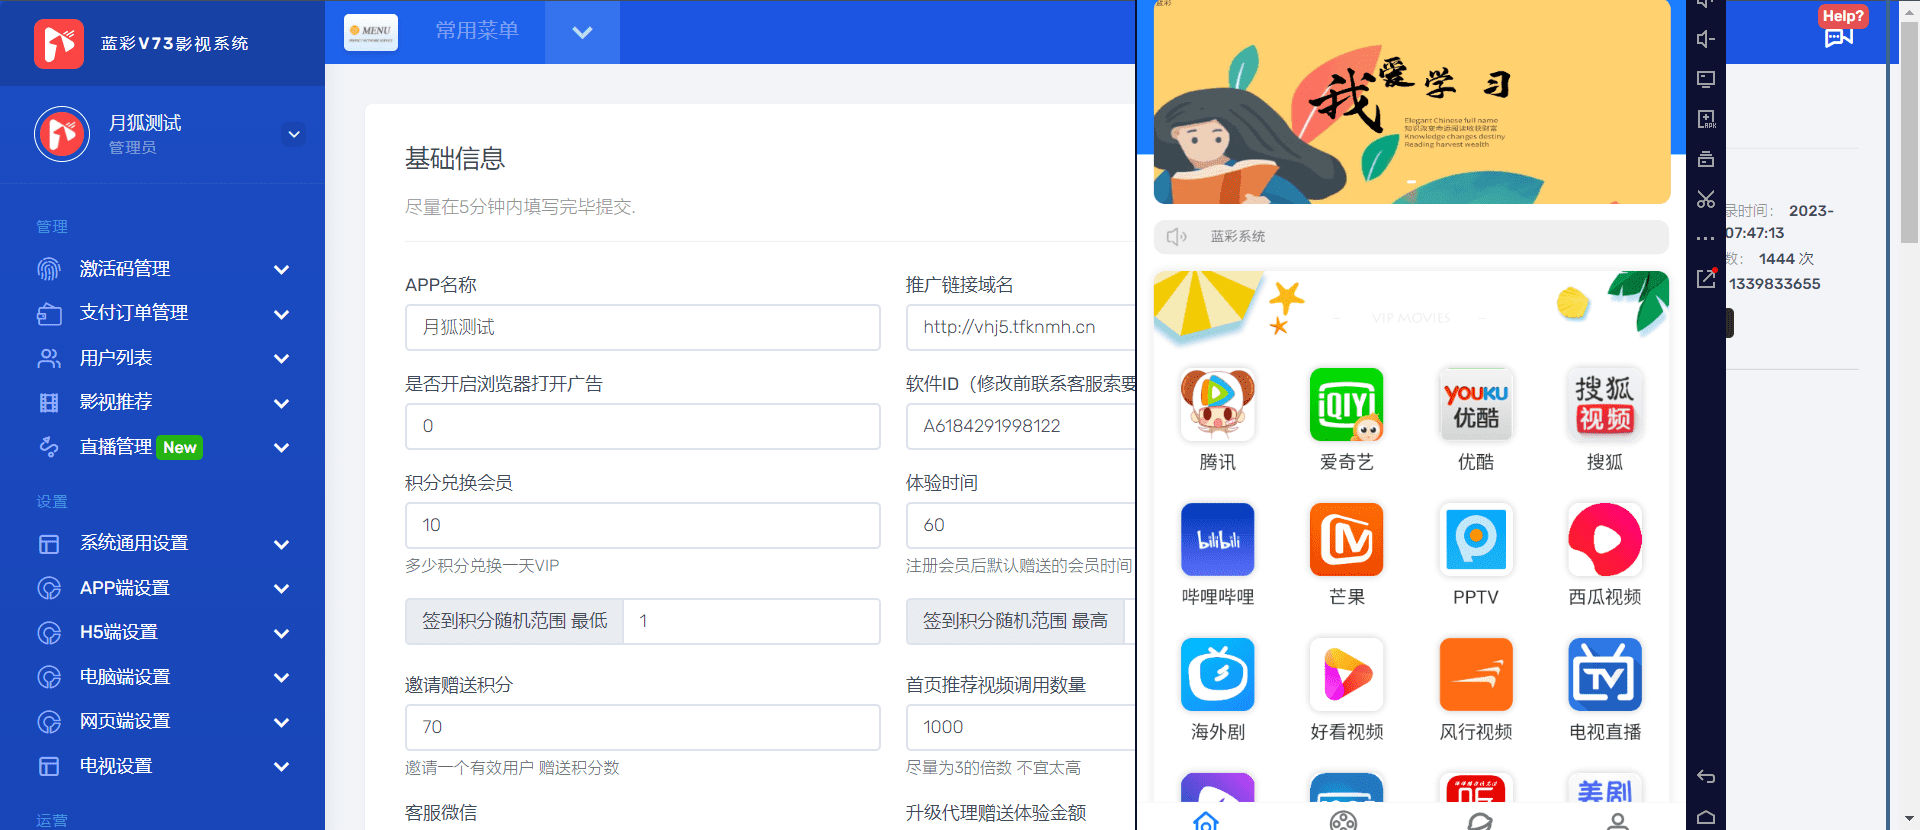Tap the film reel tab in the app's bottom bar
1920x830 pixels.
(x=1343, y=821)
